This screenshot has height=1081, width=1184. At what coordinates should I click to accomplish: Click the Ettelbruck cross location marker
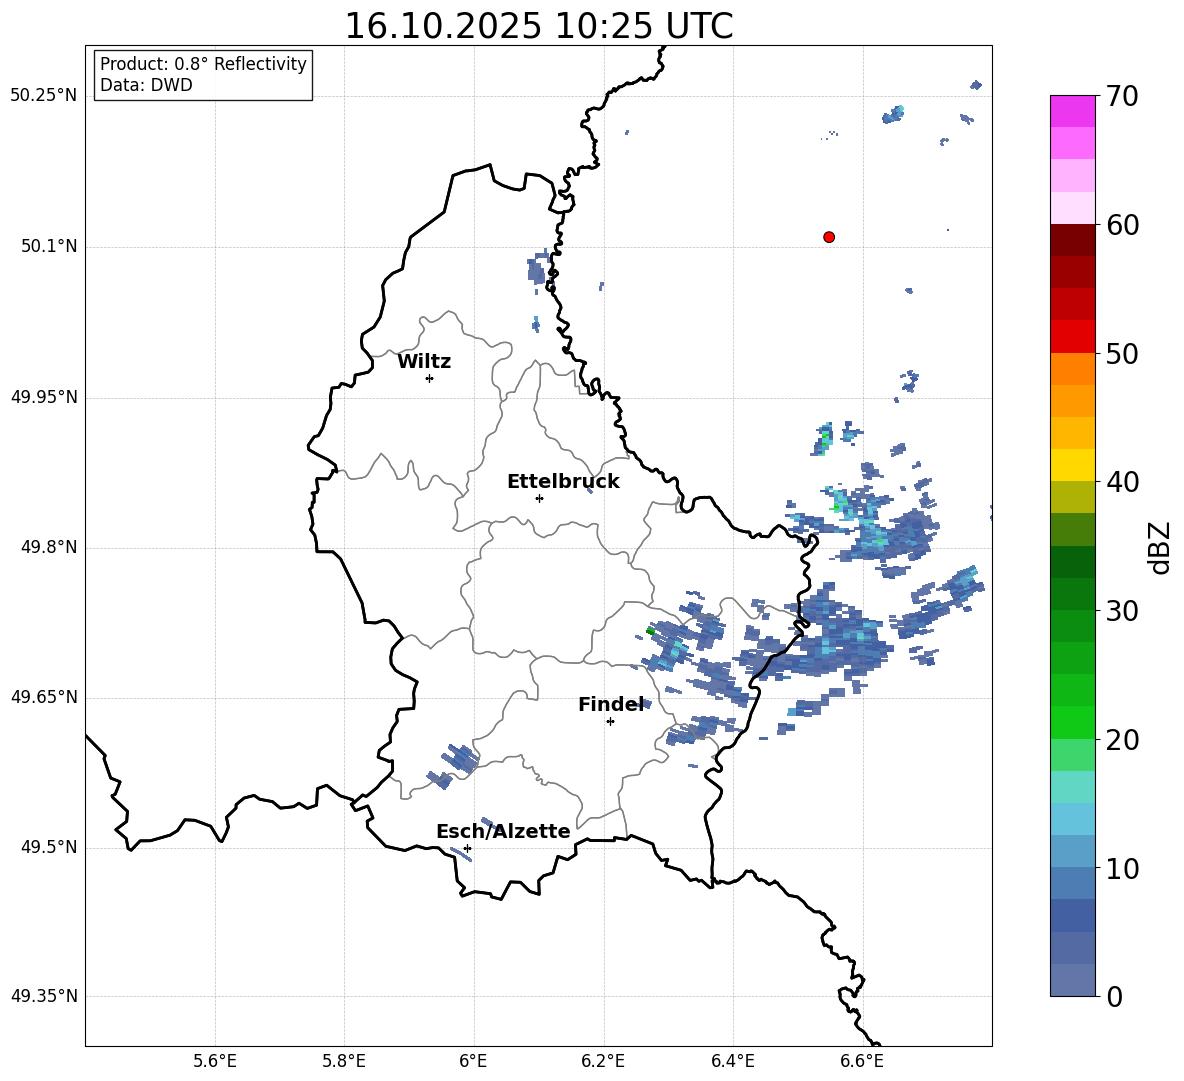(x=539, y=498)
